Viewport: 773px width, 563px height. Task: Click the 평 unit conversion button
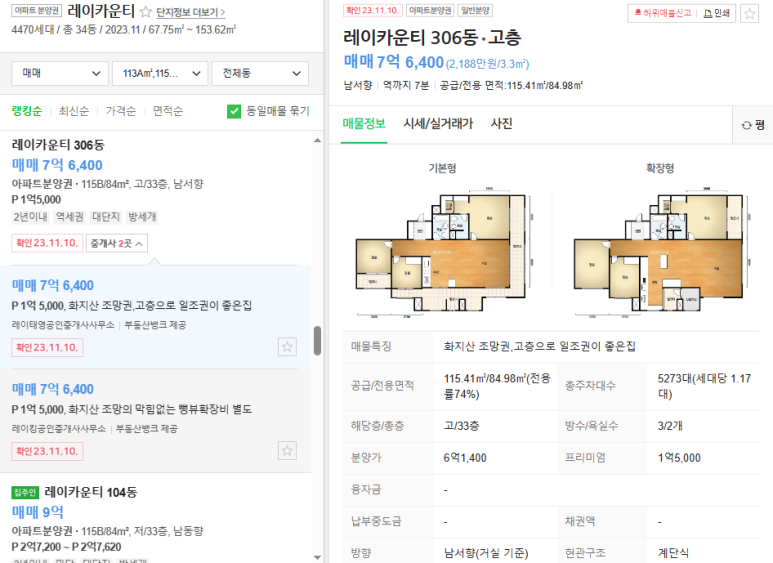753,125
